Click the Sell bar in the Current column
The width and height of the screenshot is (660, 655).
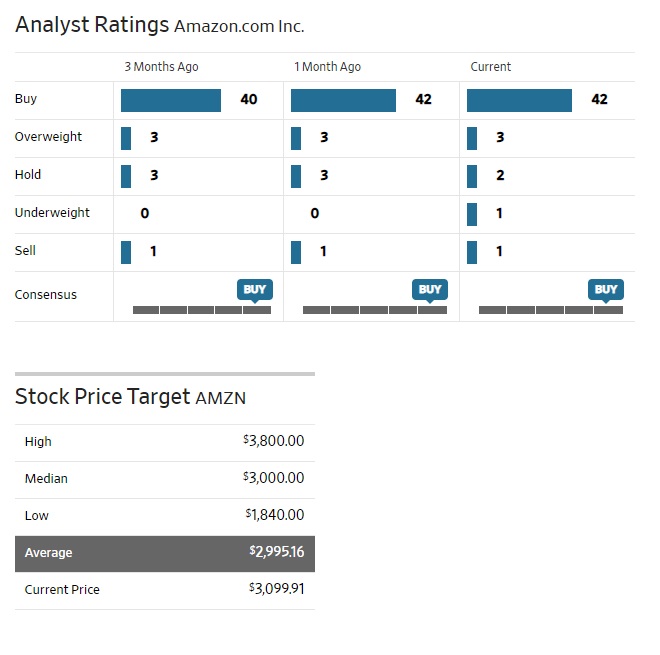click(472, 251)
